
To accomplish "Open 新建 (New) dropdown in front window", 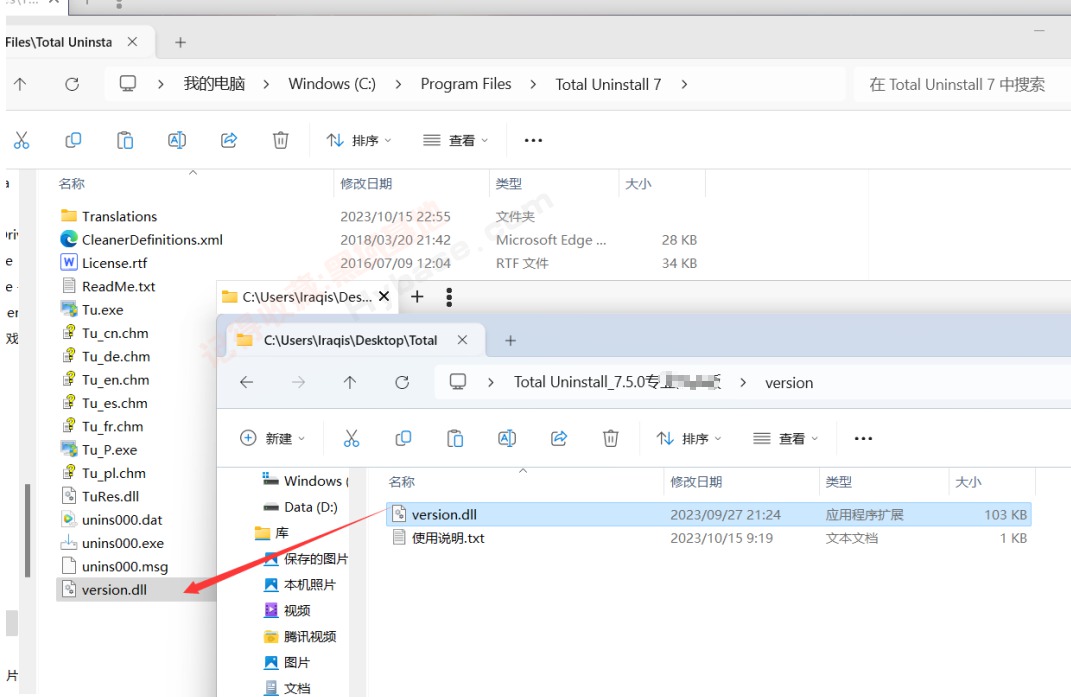I will coord(272,439).
